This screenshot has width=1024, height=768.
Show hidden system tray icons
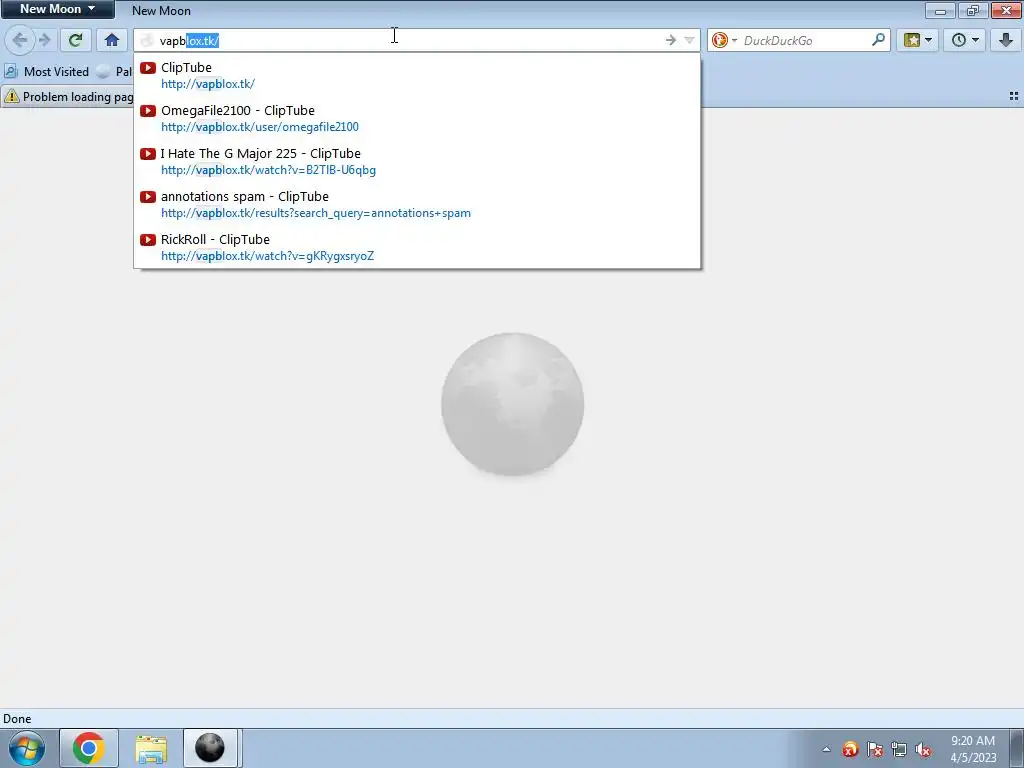point(826,749)
